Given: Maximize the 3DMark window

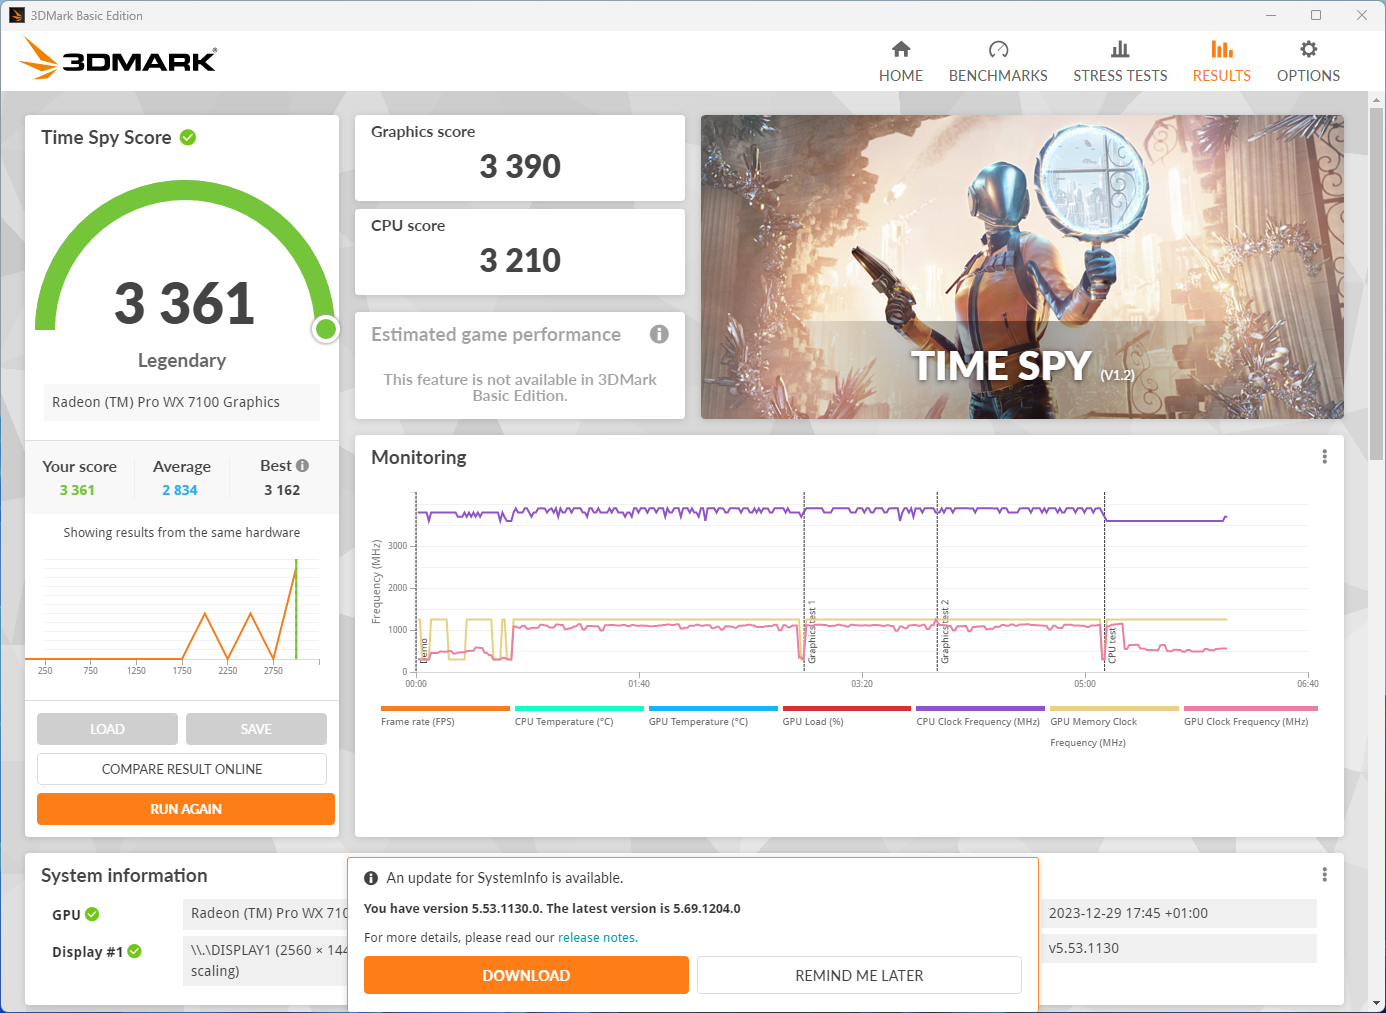Looking at the screenshot, I should [1316, 15].
